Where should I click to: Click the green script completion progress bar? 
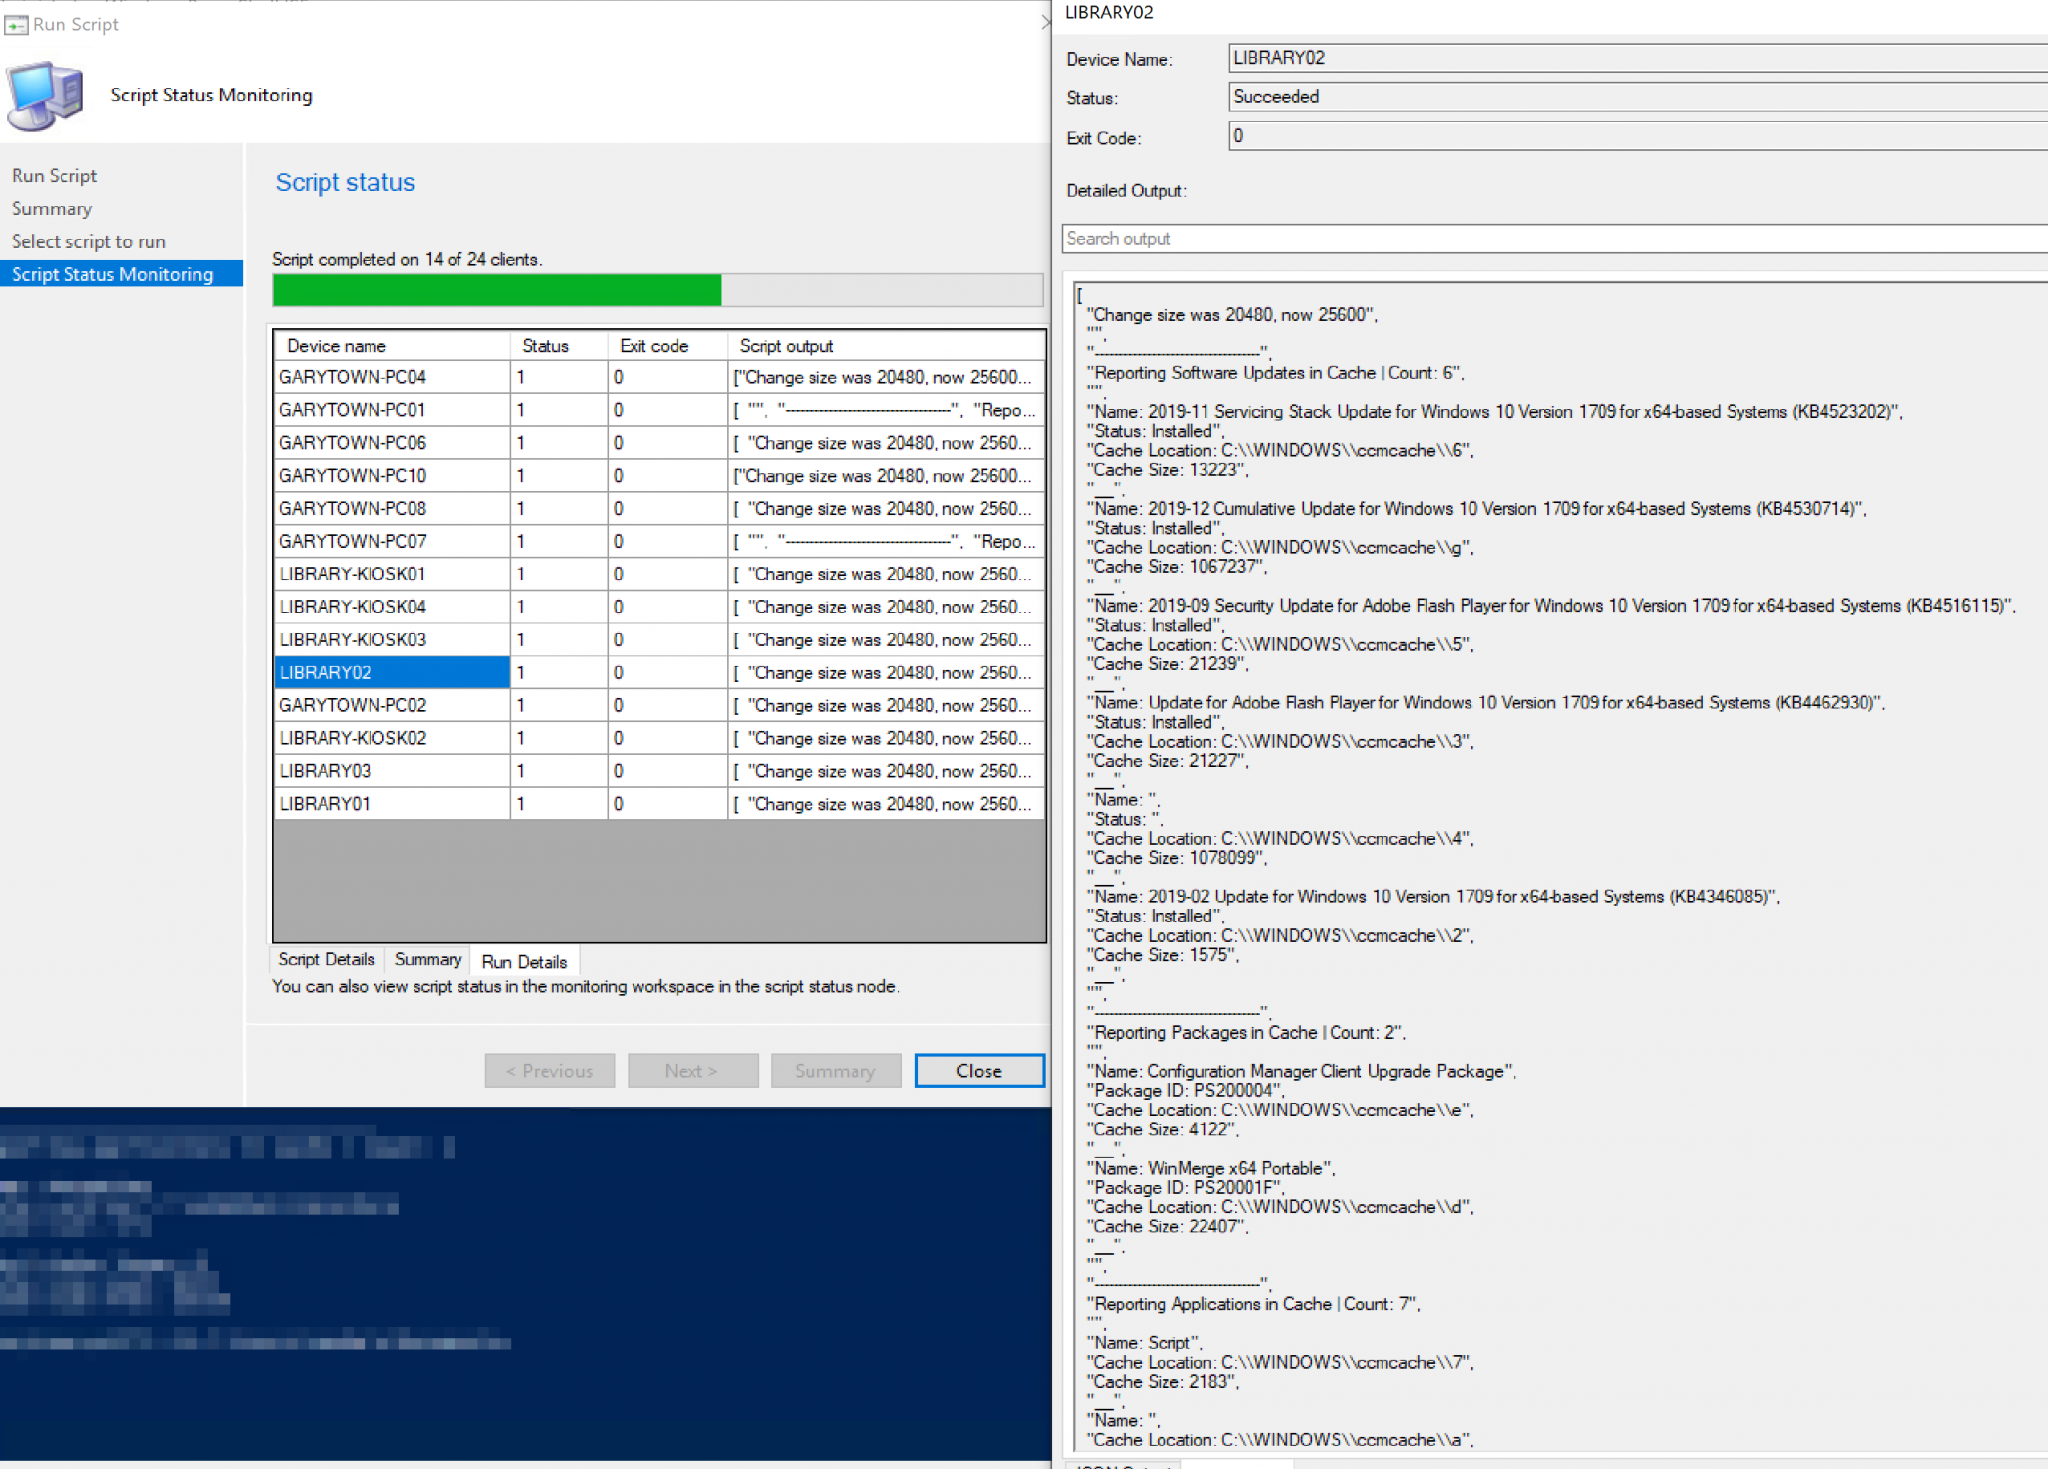pos(497,290)
